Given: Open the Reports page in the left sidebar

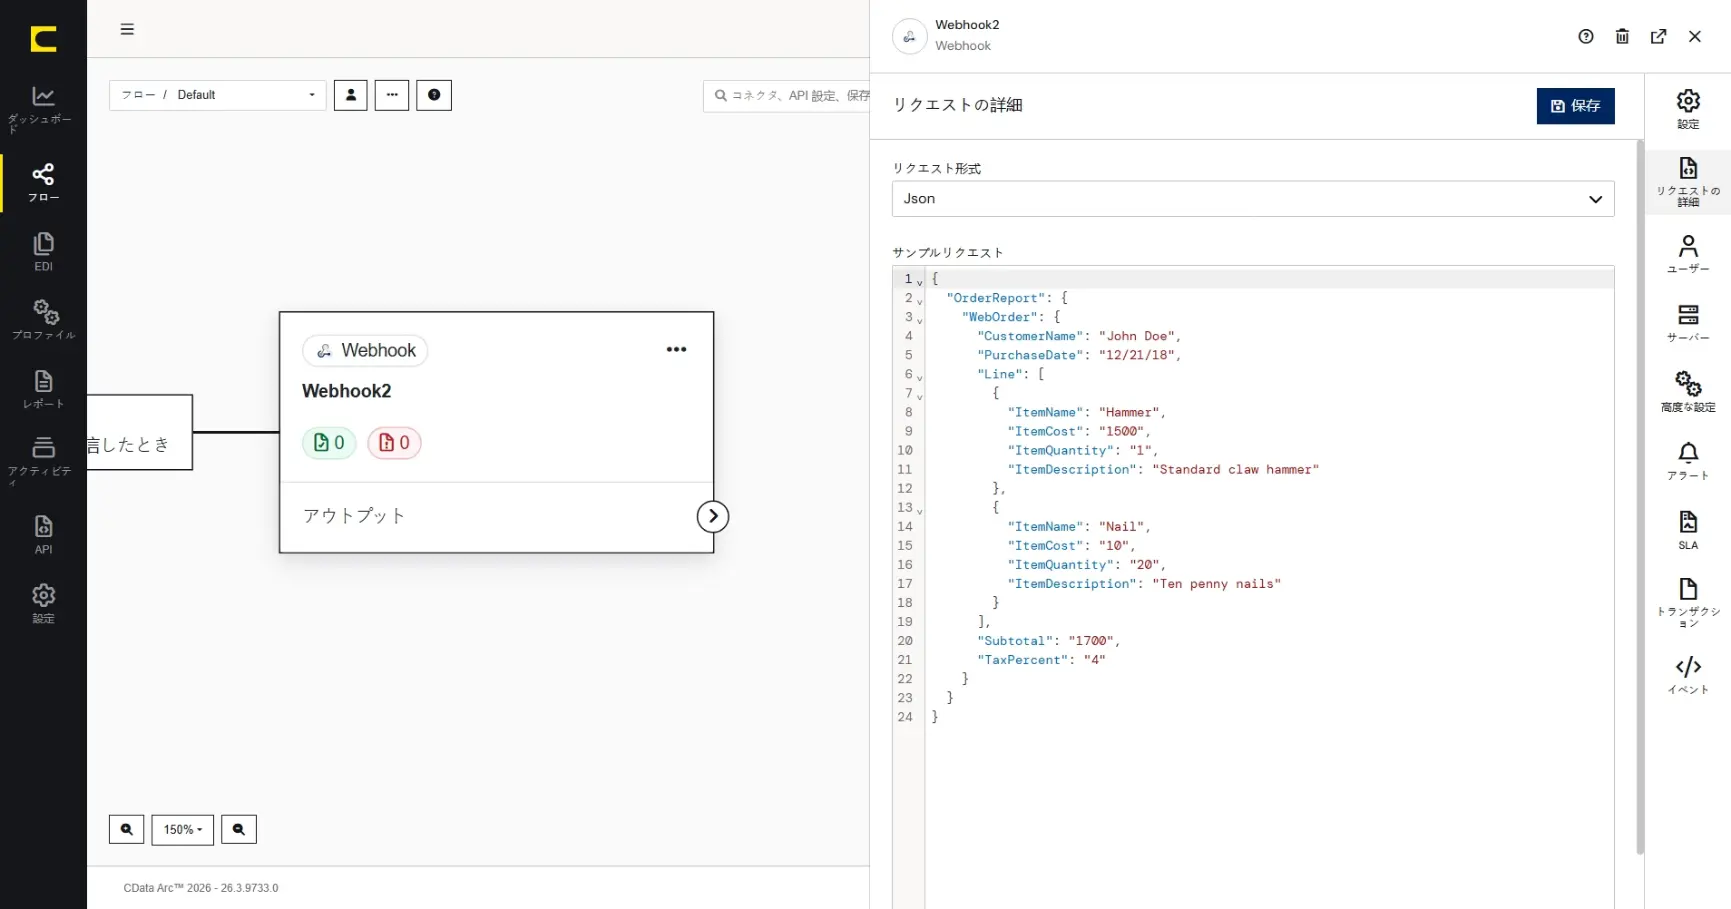Looking at the screenshot, I should point(43,389).
